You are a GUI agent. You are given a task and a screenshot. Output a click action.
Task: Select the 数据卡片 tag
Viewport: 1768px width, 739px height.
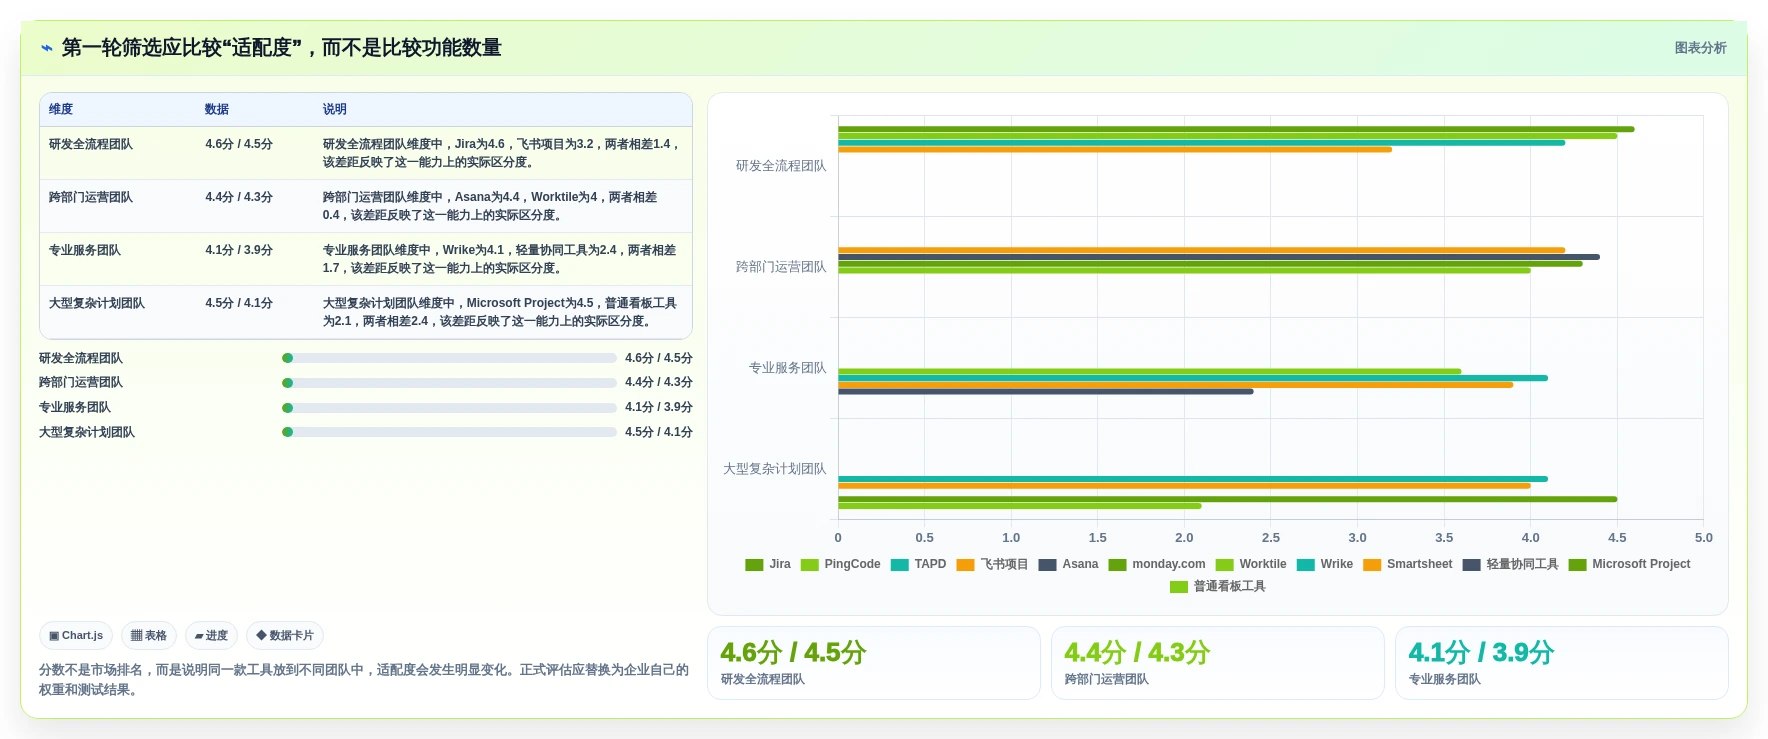285,635
